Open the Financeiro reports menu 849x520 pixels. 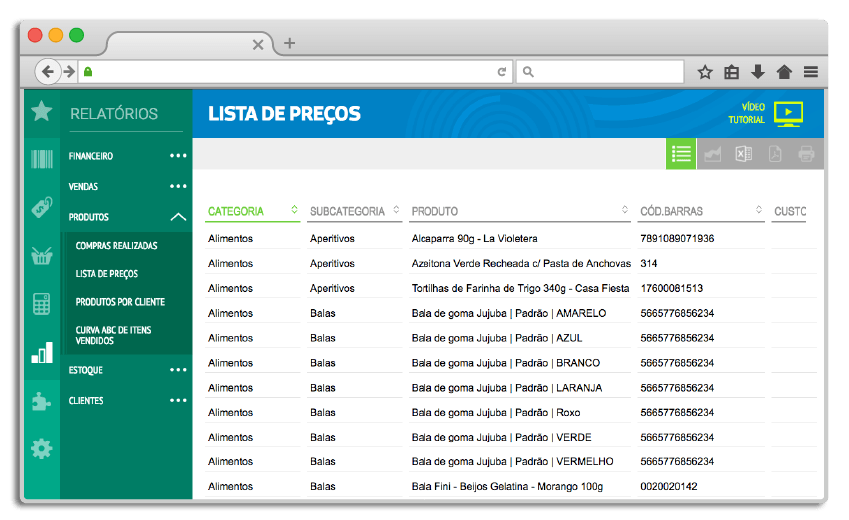(x=90, y=156)
